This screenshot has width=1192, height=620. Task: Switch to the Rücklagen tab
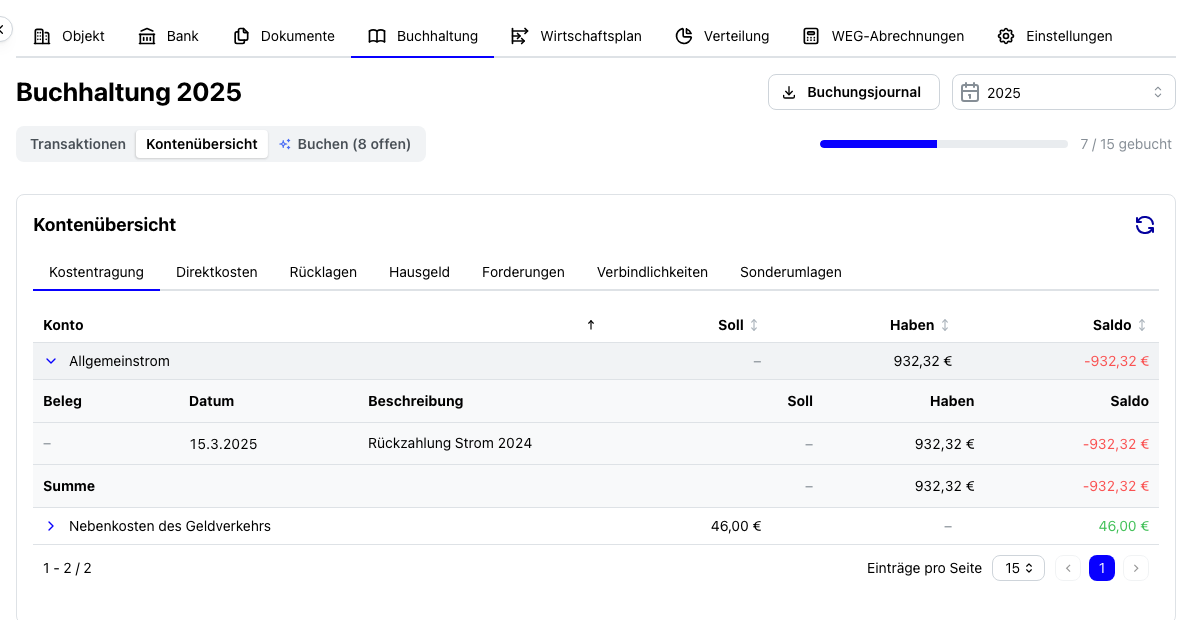tap(323, 273)
